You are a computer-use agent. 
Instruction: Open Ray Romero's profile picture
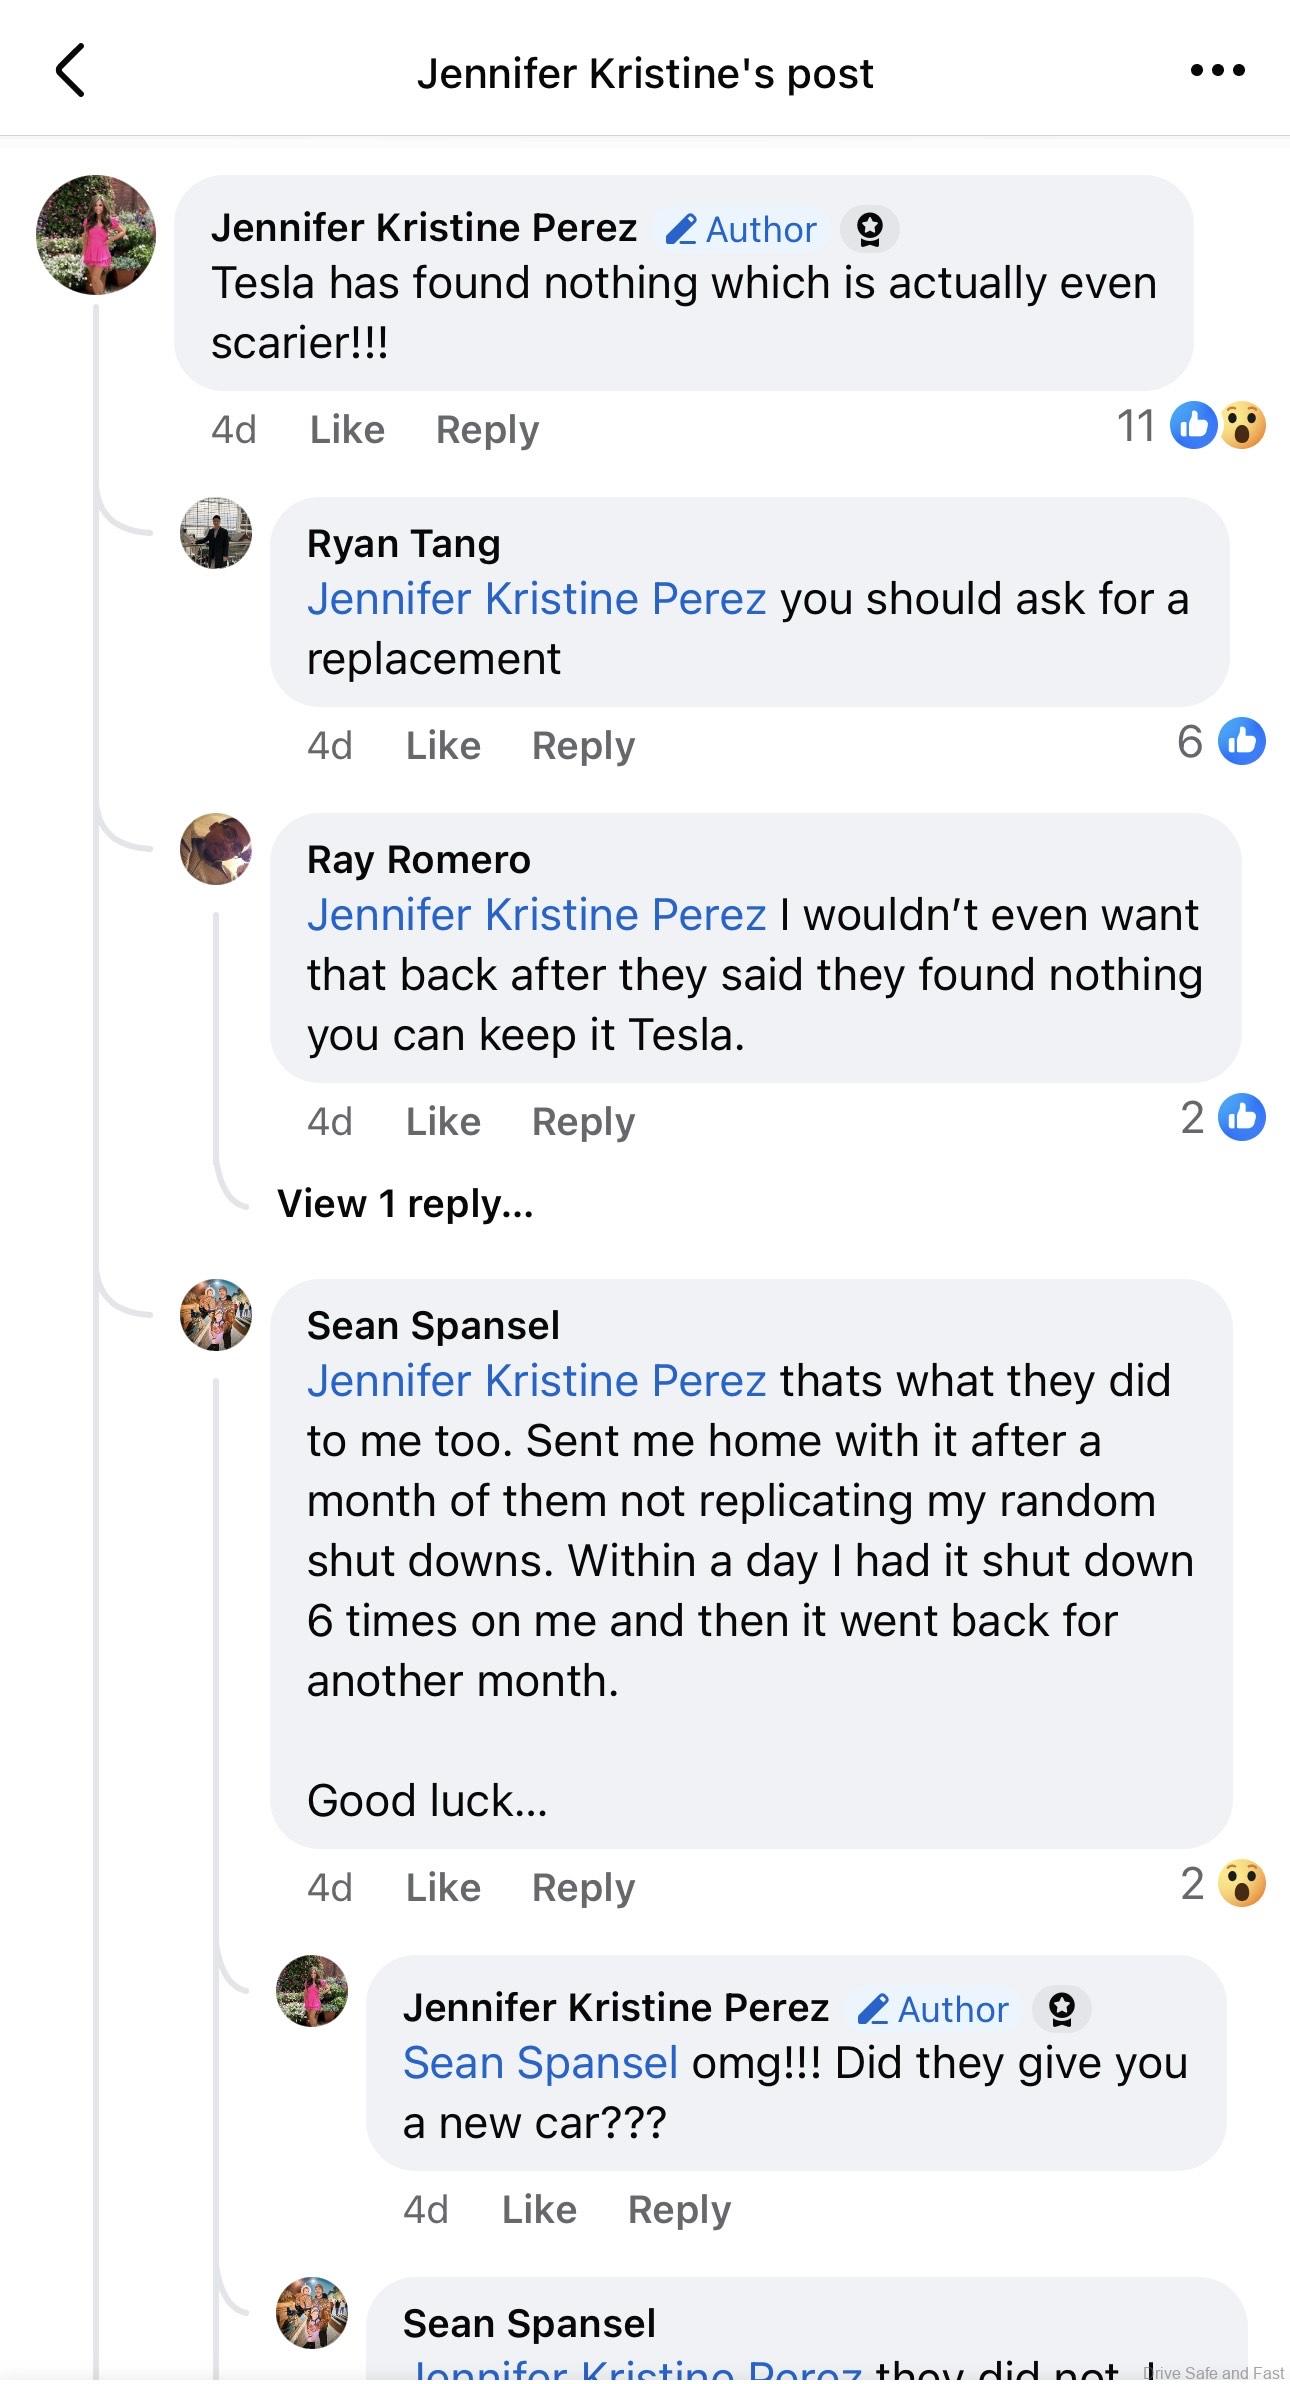[x=216, y=849]
